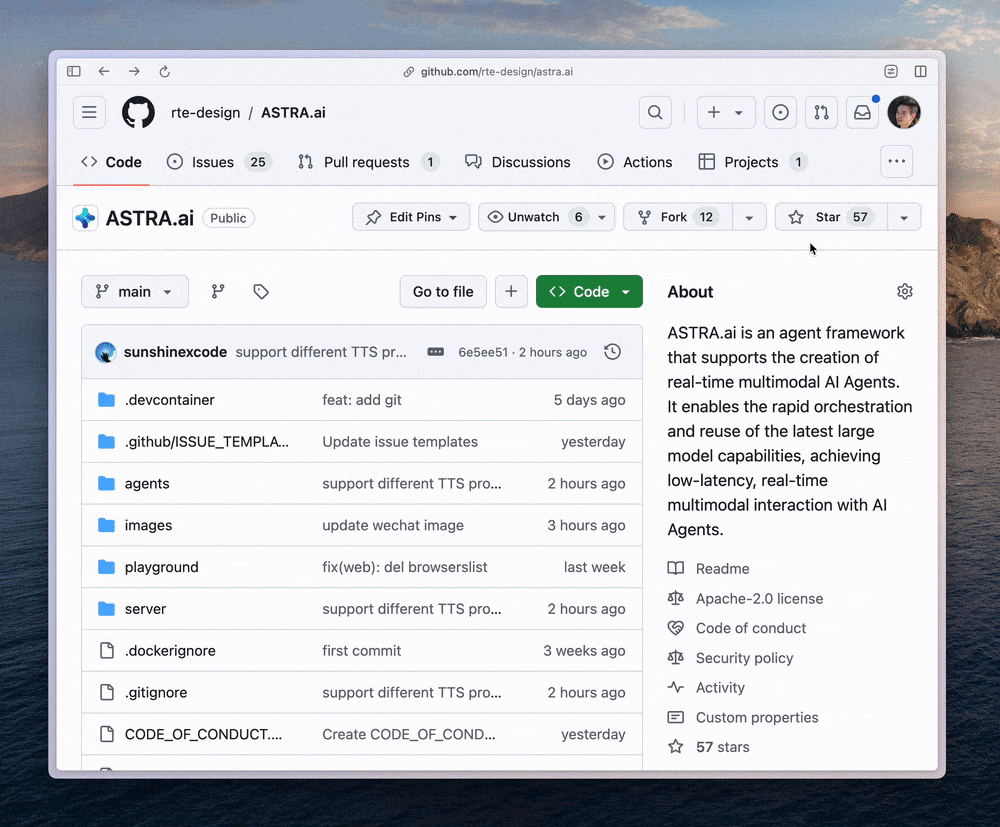The height and width of the screenshot is (827, 1000).
Task: Expand the Fork options dropdown arrow
Action: [x=749, y=217]
